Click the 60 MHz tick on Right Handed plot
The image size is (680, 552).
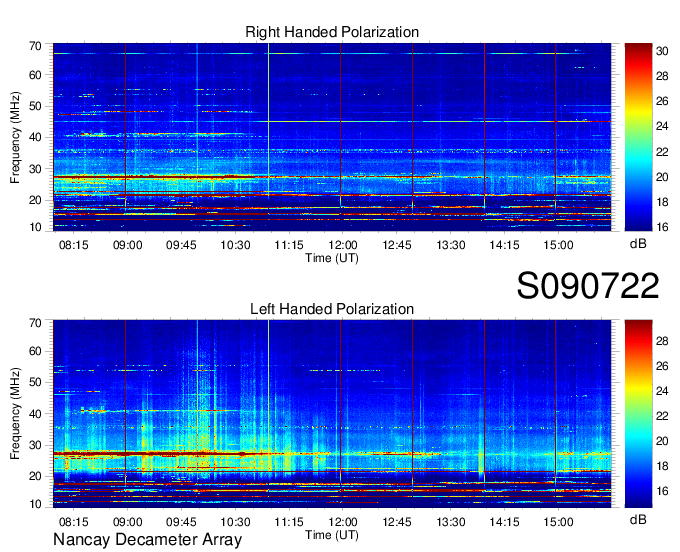(x=35, y=75)
